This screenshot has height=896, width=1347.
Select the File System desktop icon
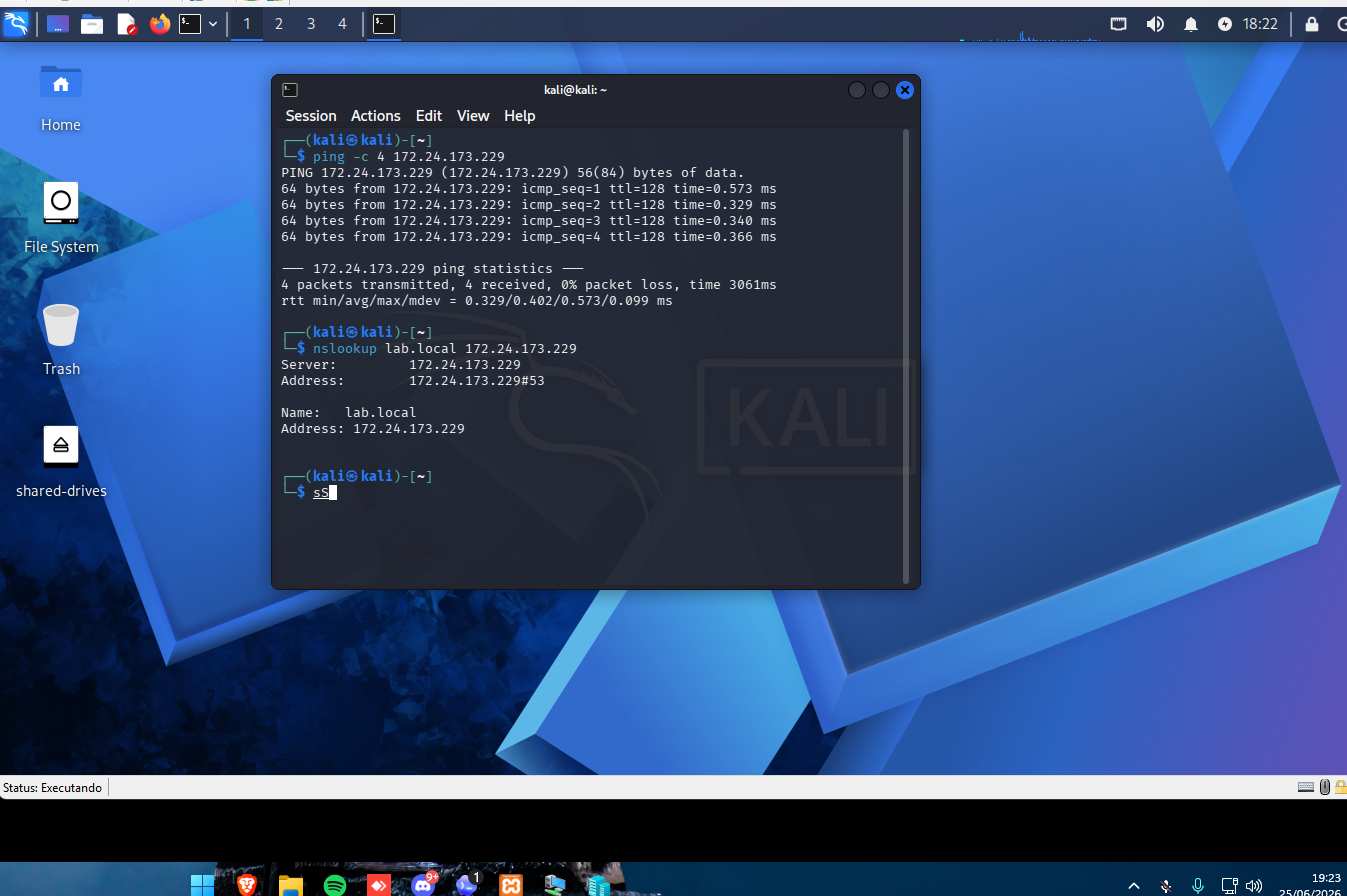61,219
